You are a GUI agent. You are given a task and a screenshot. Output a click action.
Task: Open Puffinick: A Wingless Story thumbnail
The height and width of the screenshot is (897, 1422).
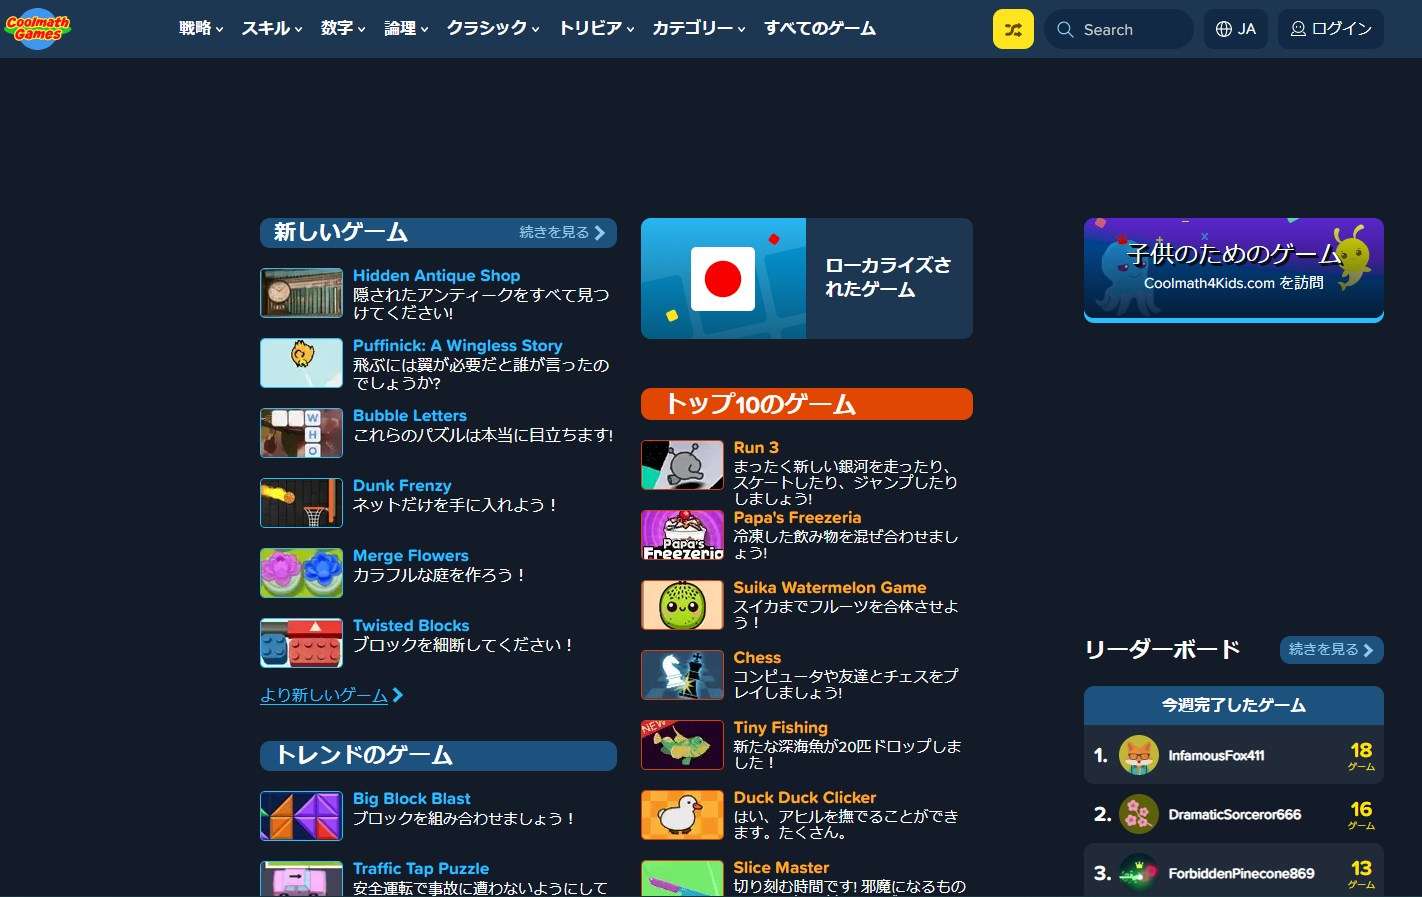click(x=301, y=363)
